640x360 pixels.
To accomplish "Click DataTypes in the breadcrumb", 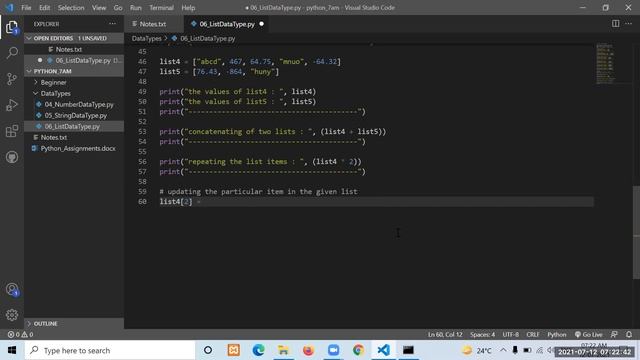I will [x=147, y=38].
